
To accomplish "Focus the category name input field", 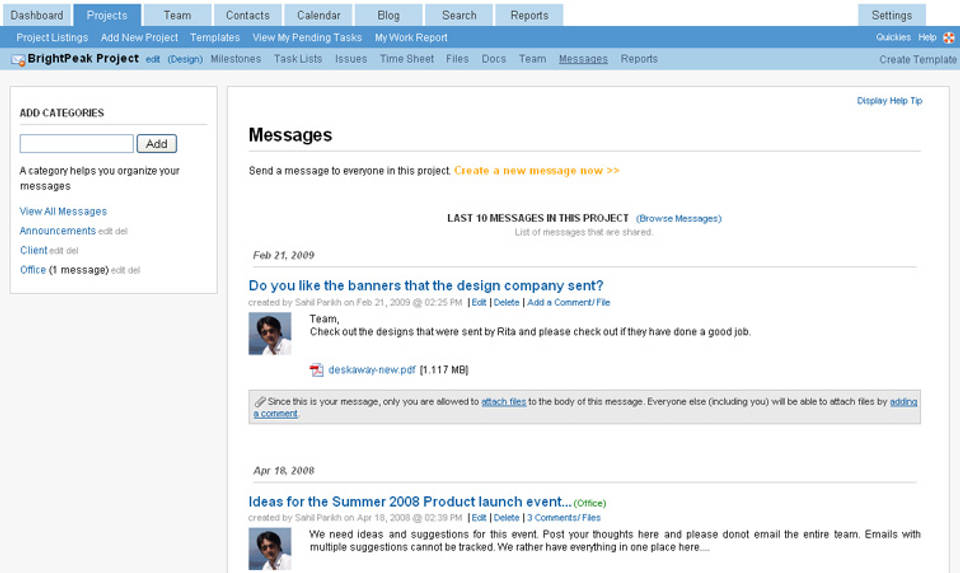I will (x=76, y=144).
